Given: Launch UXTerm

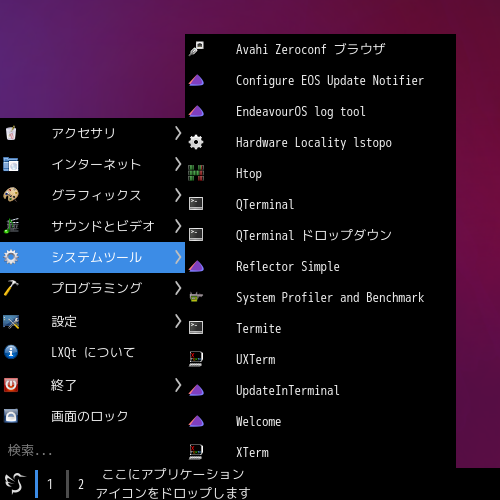Looking at the screenshot, I should pos(320,359).
